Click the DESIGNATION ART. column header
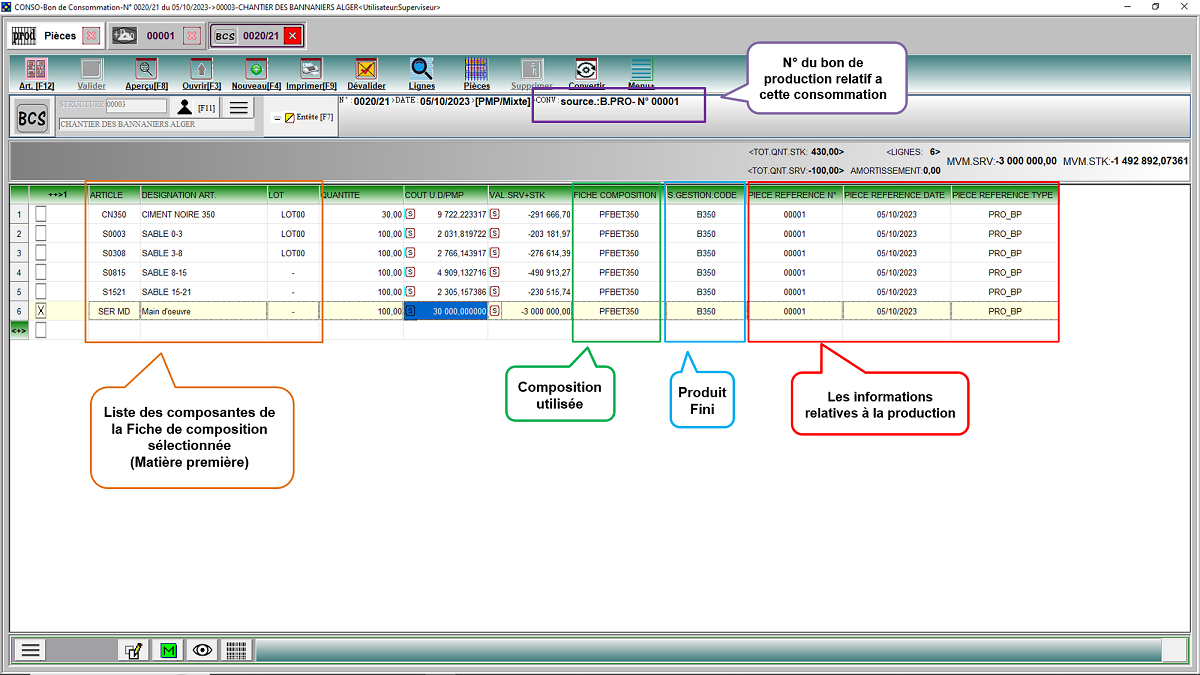Image resolution: width=1200 pixels, height=675 pixels. pyautogui.click(x=203, y=194)
